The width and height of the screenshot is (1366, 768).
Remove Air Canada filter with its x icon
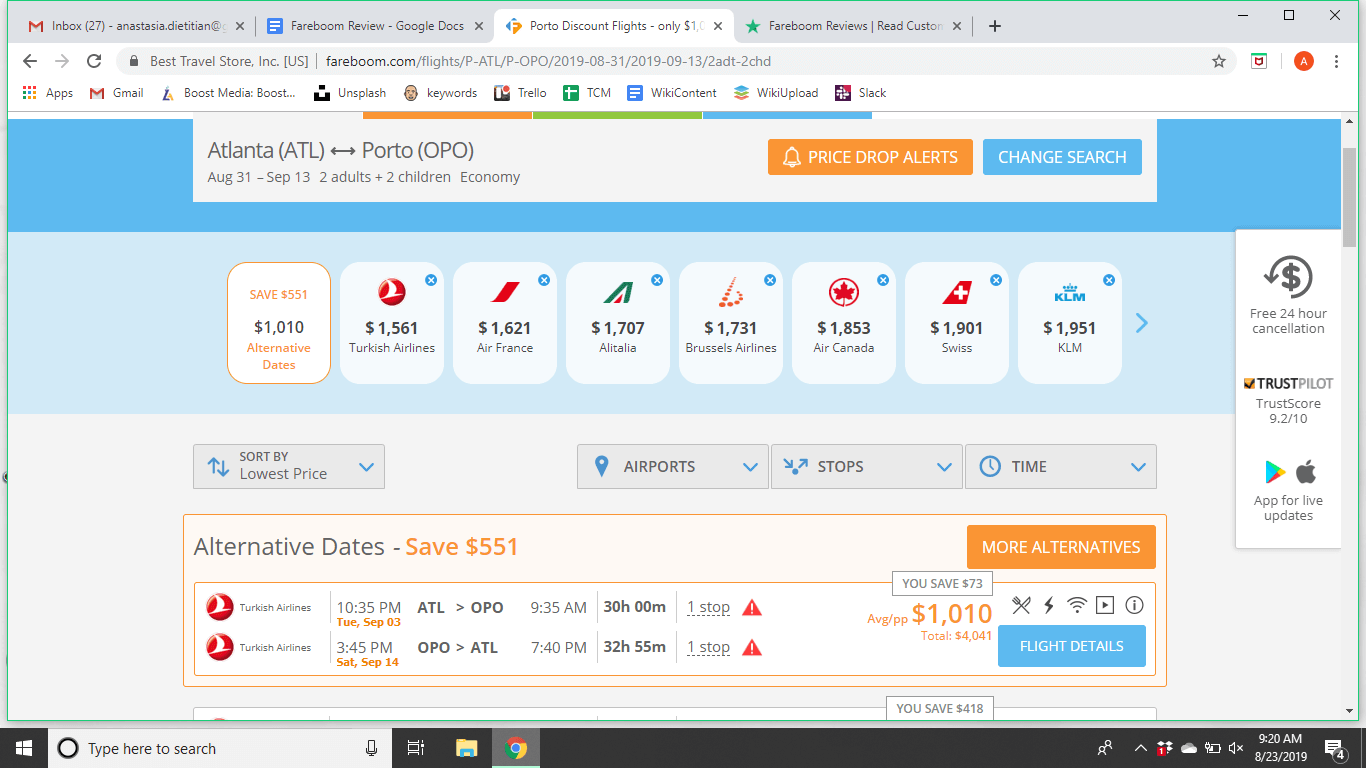tap(883, 280)
